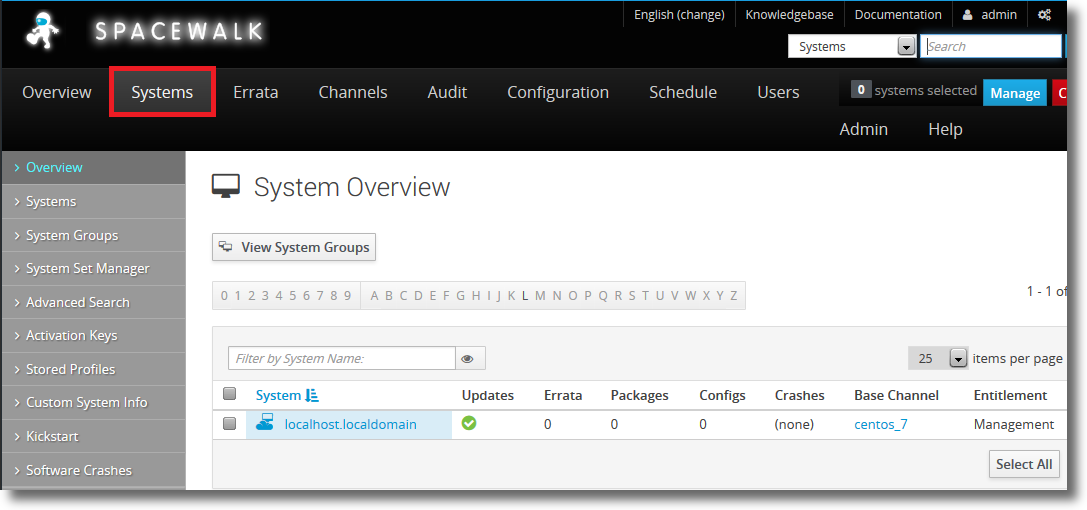This screenshot has width=1087, height=510.
Task: Select the Systems top navigation tab
Action: [162, 92]
